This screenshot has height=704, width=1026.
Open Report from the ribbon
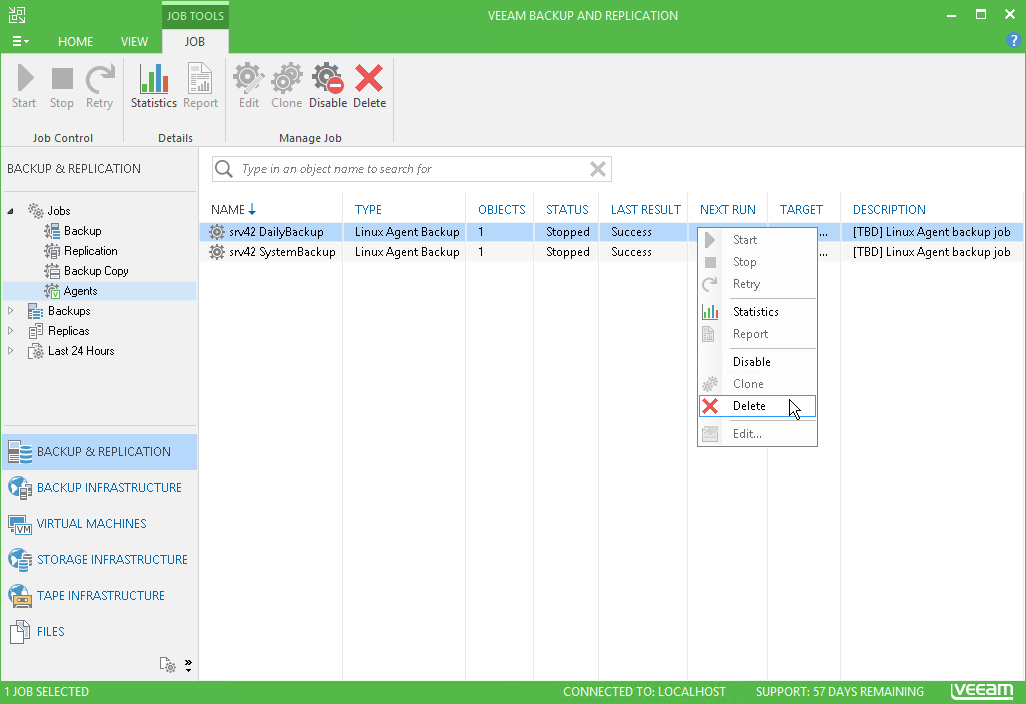click(x=200, y=86)
